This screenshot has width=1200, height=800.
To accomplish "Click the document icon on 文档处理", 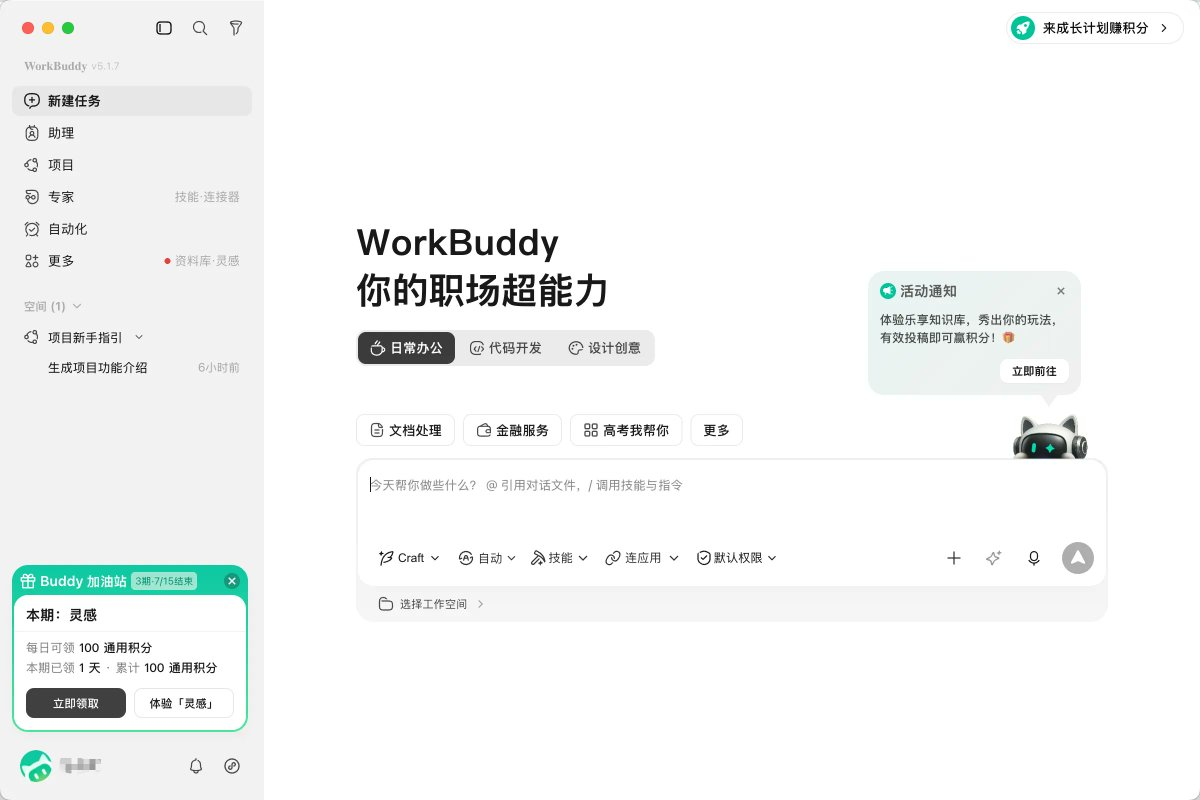I will [377, 430].
